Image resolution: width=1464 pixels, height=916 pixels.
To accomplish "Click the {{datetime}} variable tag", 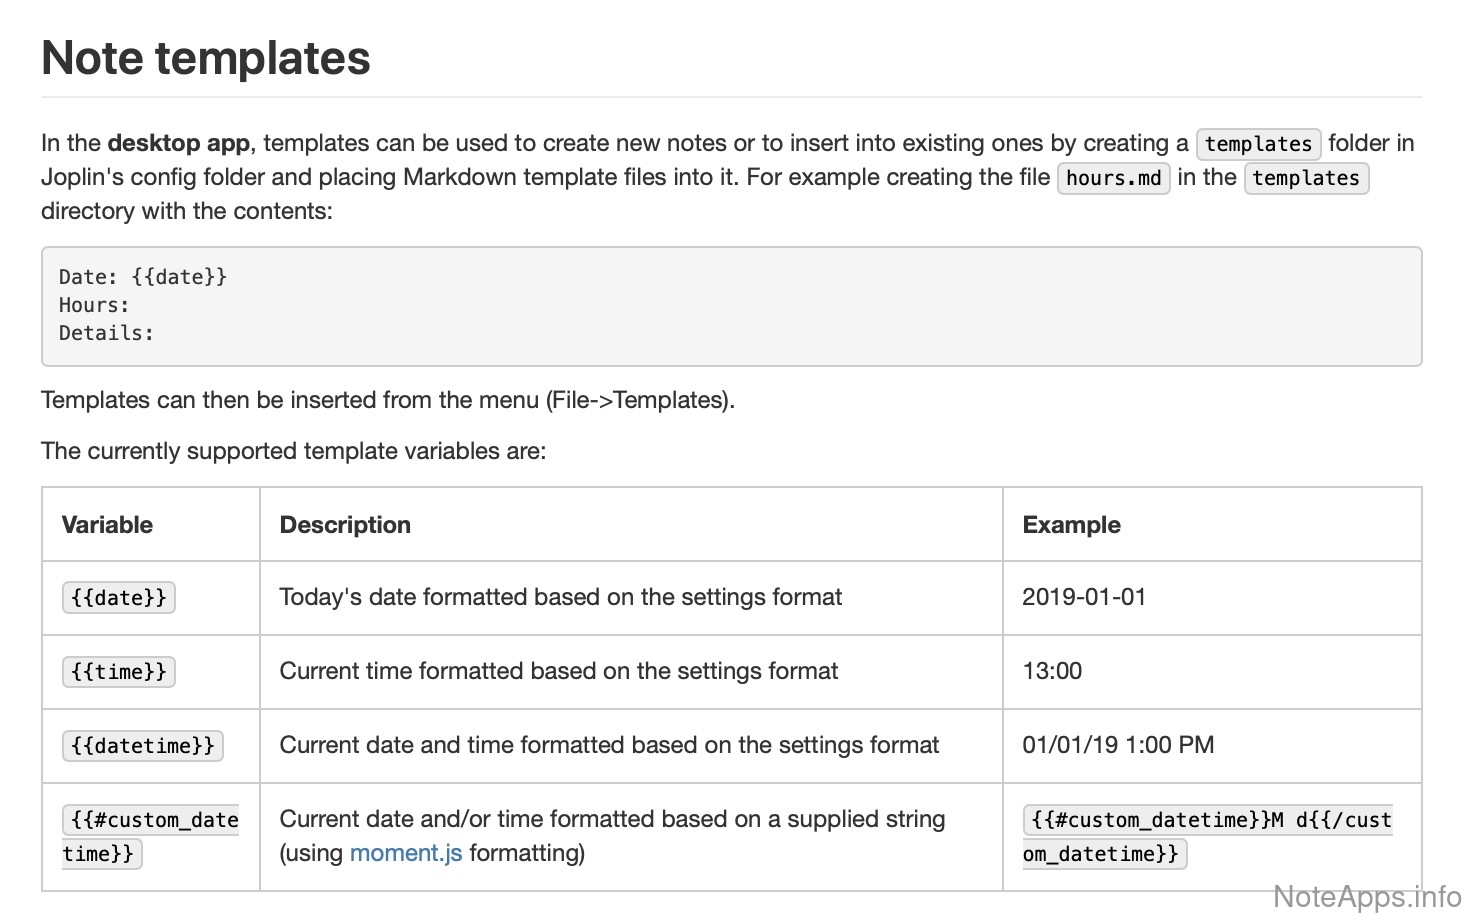I will tap(143, 746).
